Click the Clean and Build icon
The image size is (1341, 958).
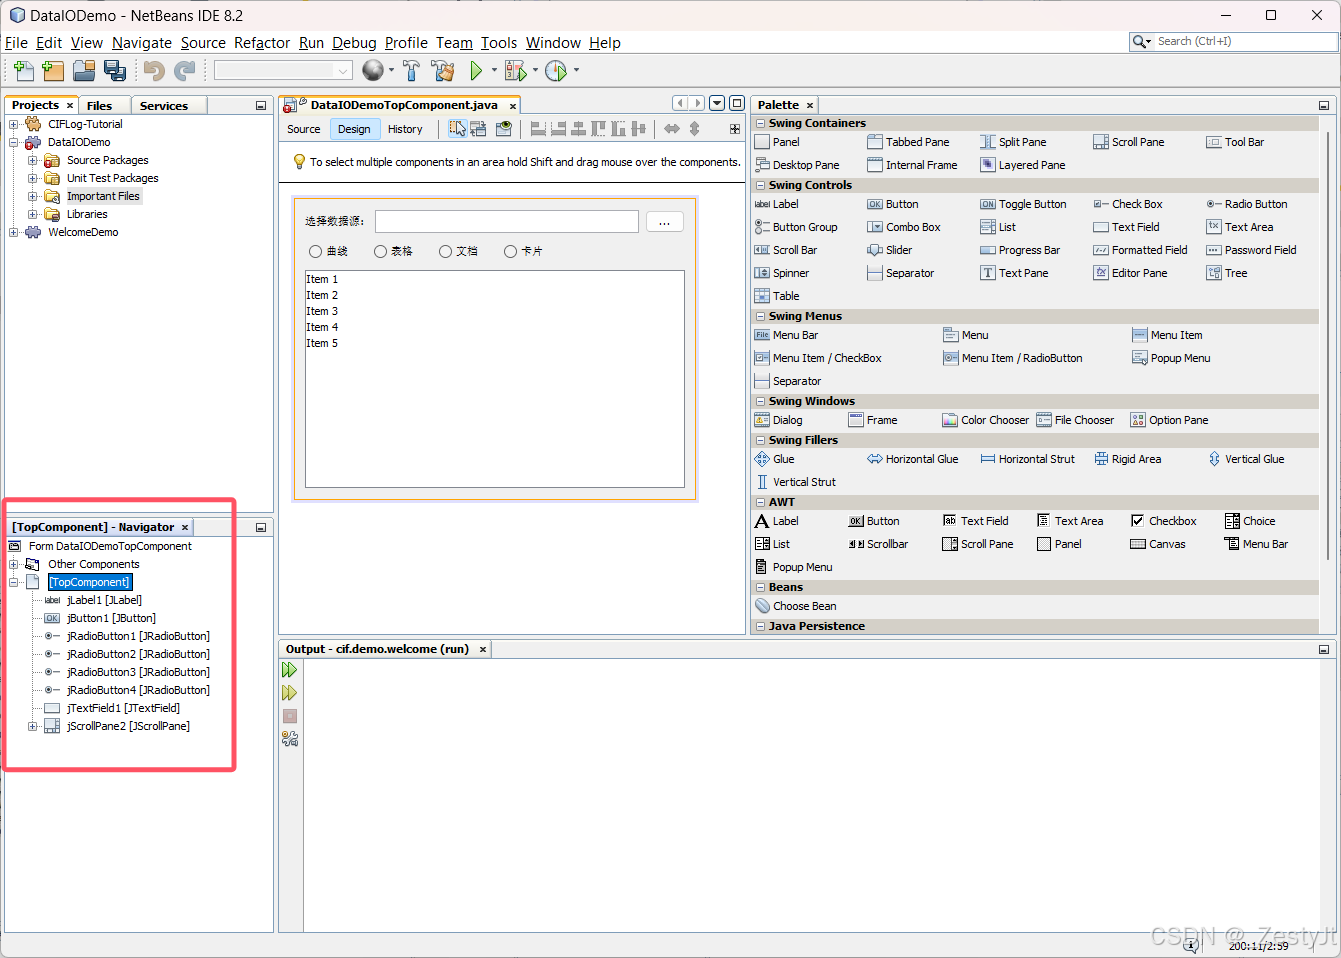pyautogui.click(x=443, y=70)
